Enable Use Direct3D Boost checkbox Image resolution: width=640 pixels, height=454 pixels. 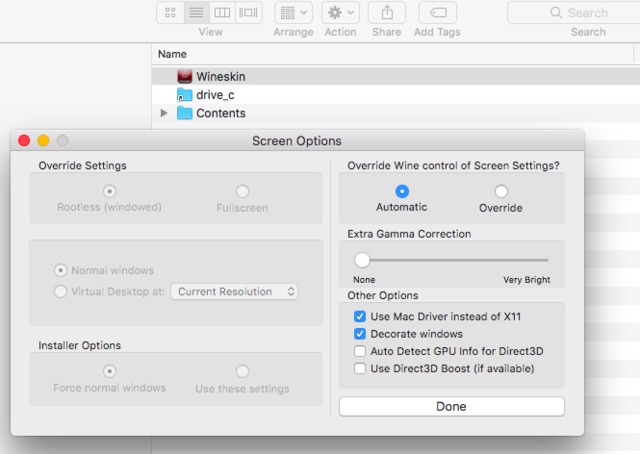pos(360,368)
